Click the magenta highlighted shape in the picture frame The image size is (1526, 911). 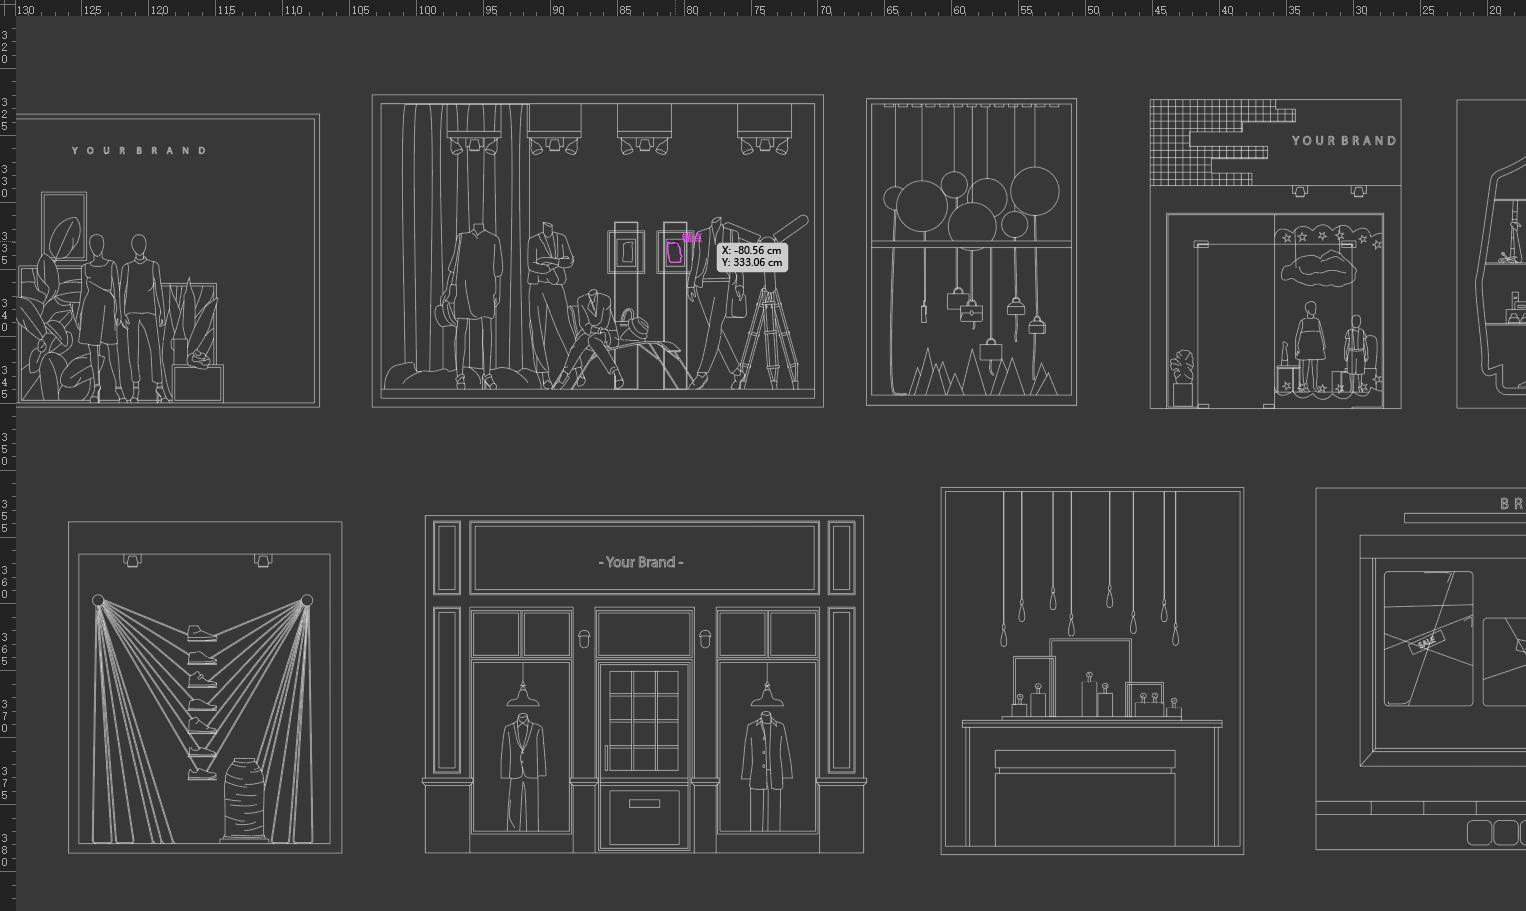pos(675,252)
